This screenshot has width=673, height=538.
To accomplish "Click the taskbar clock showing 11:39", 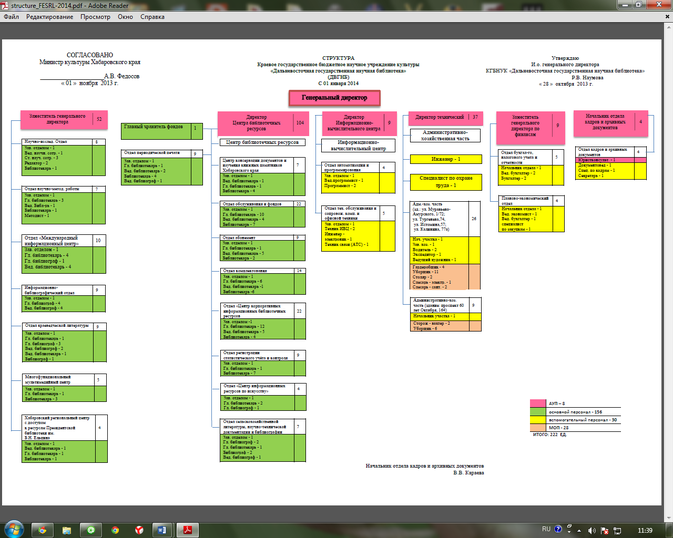I will point(645,531).
